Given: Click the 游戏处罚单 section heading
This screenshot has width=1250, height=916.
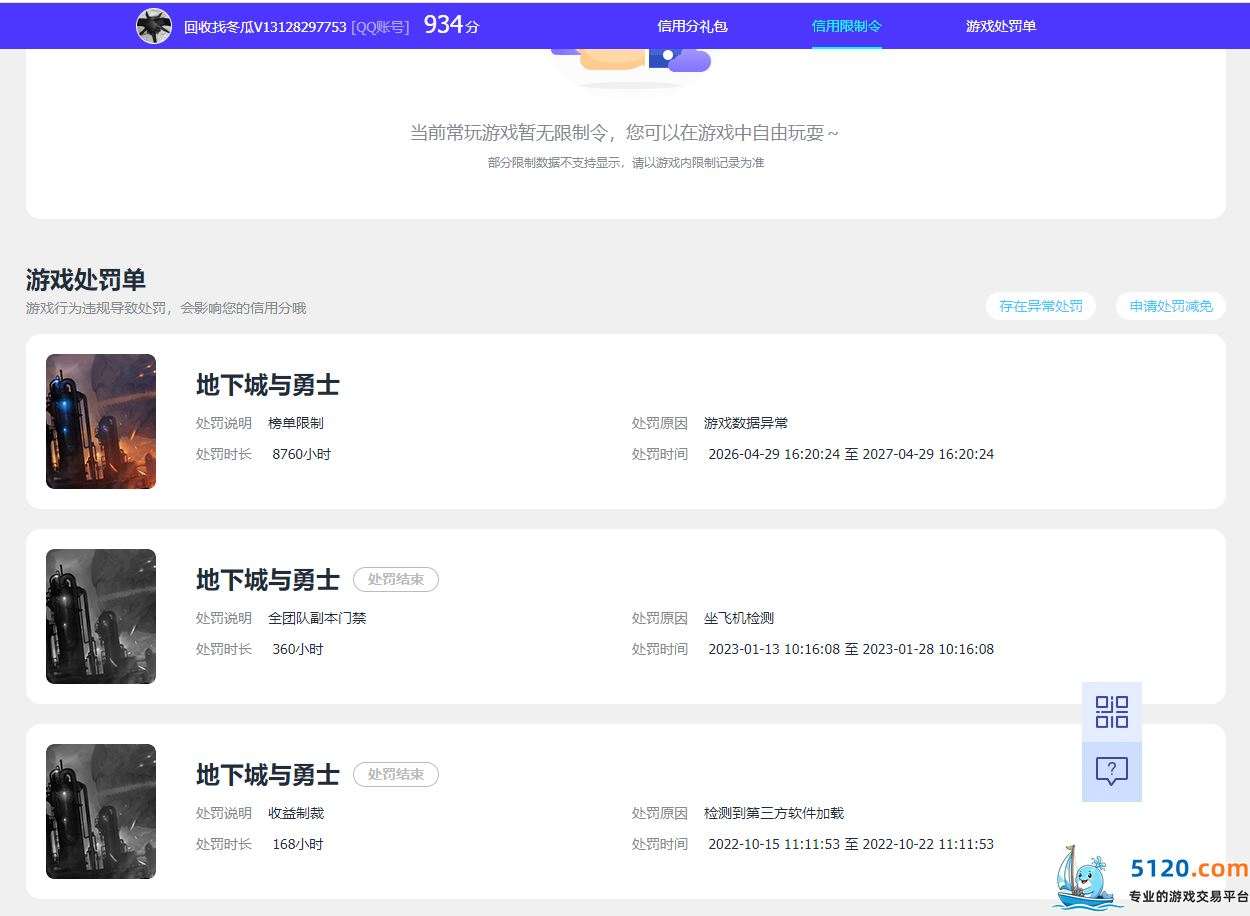Looking at the screenshot, I should click(86, 279).
